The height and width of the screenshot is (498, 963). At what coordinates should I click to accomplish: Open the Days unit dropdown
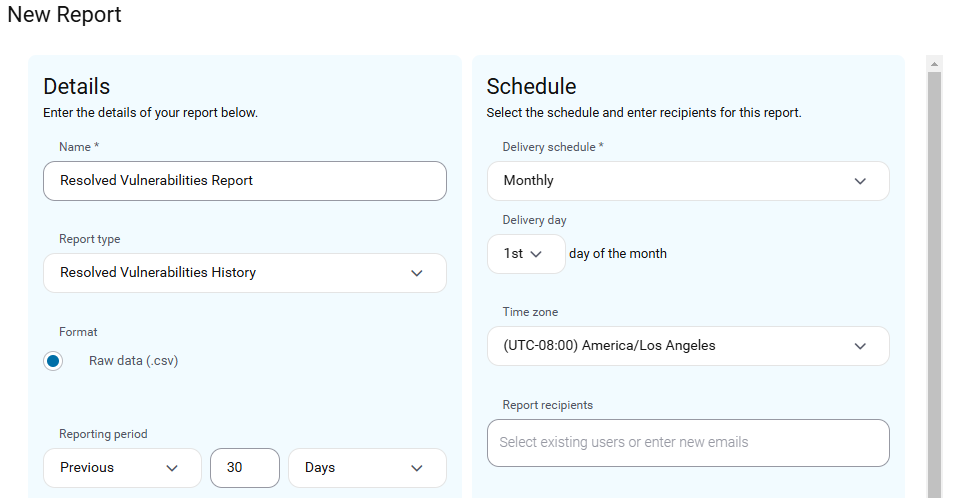367,468
